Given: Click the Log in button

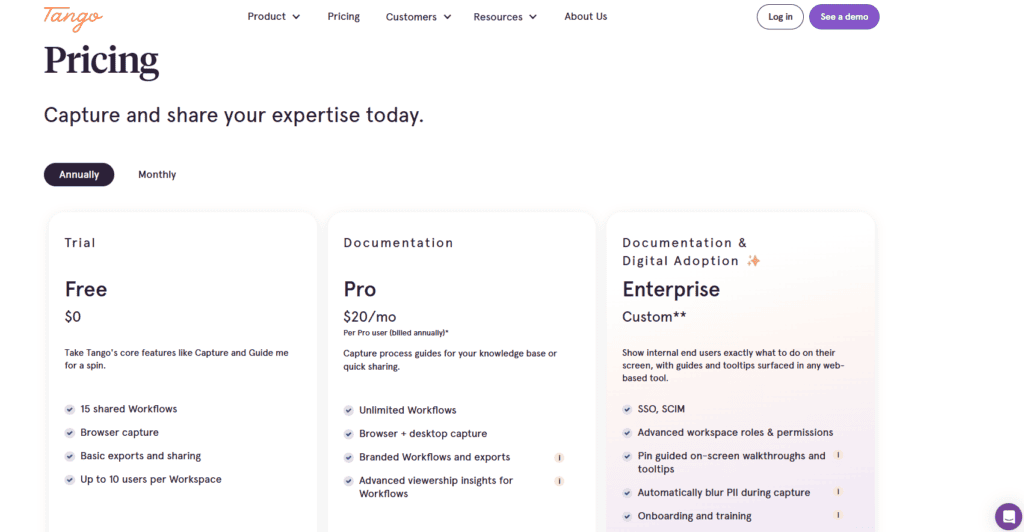Looking at the screenshot, I should pos(780,17).
